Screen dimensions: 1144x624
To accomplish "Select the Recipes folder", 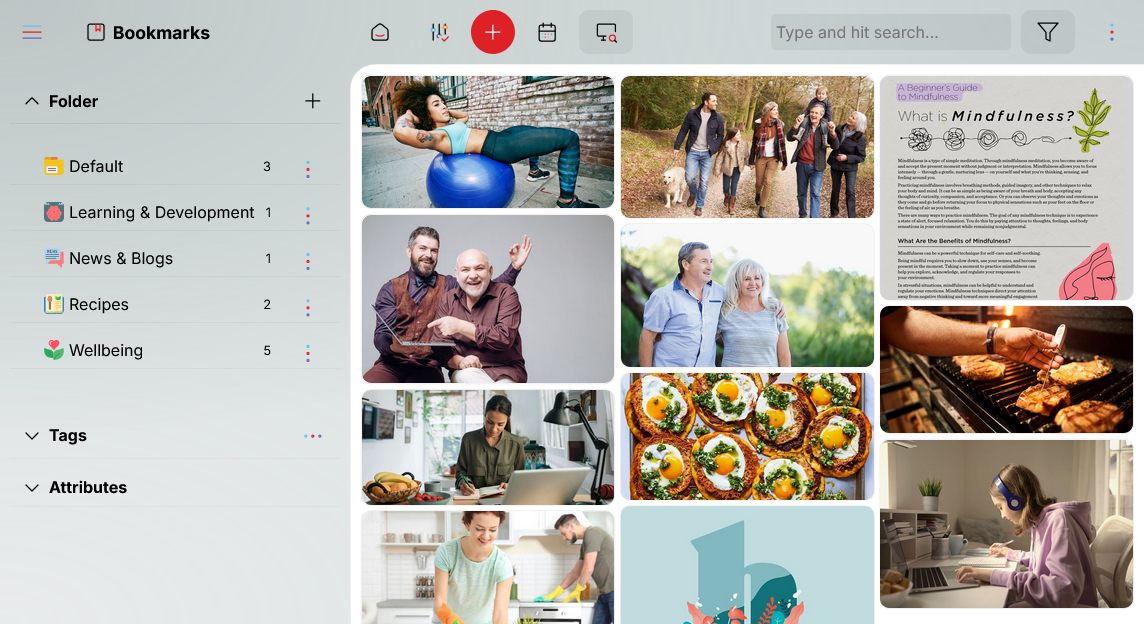I will coord(98,304).
